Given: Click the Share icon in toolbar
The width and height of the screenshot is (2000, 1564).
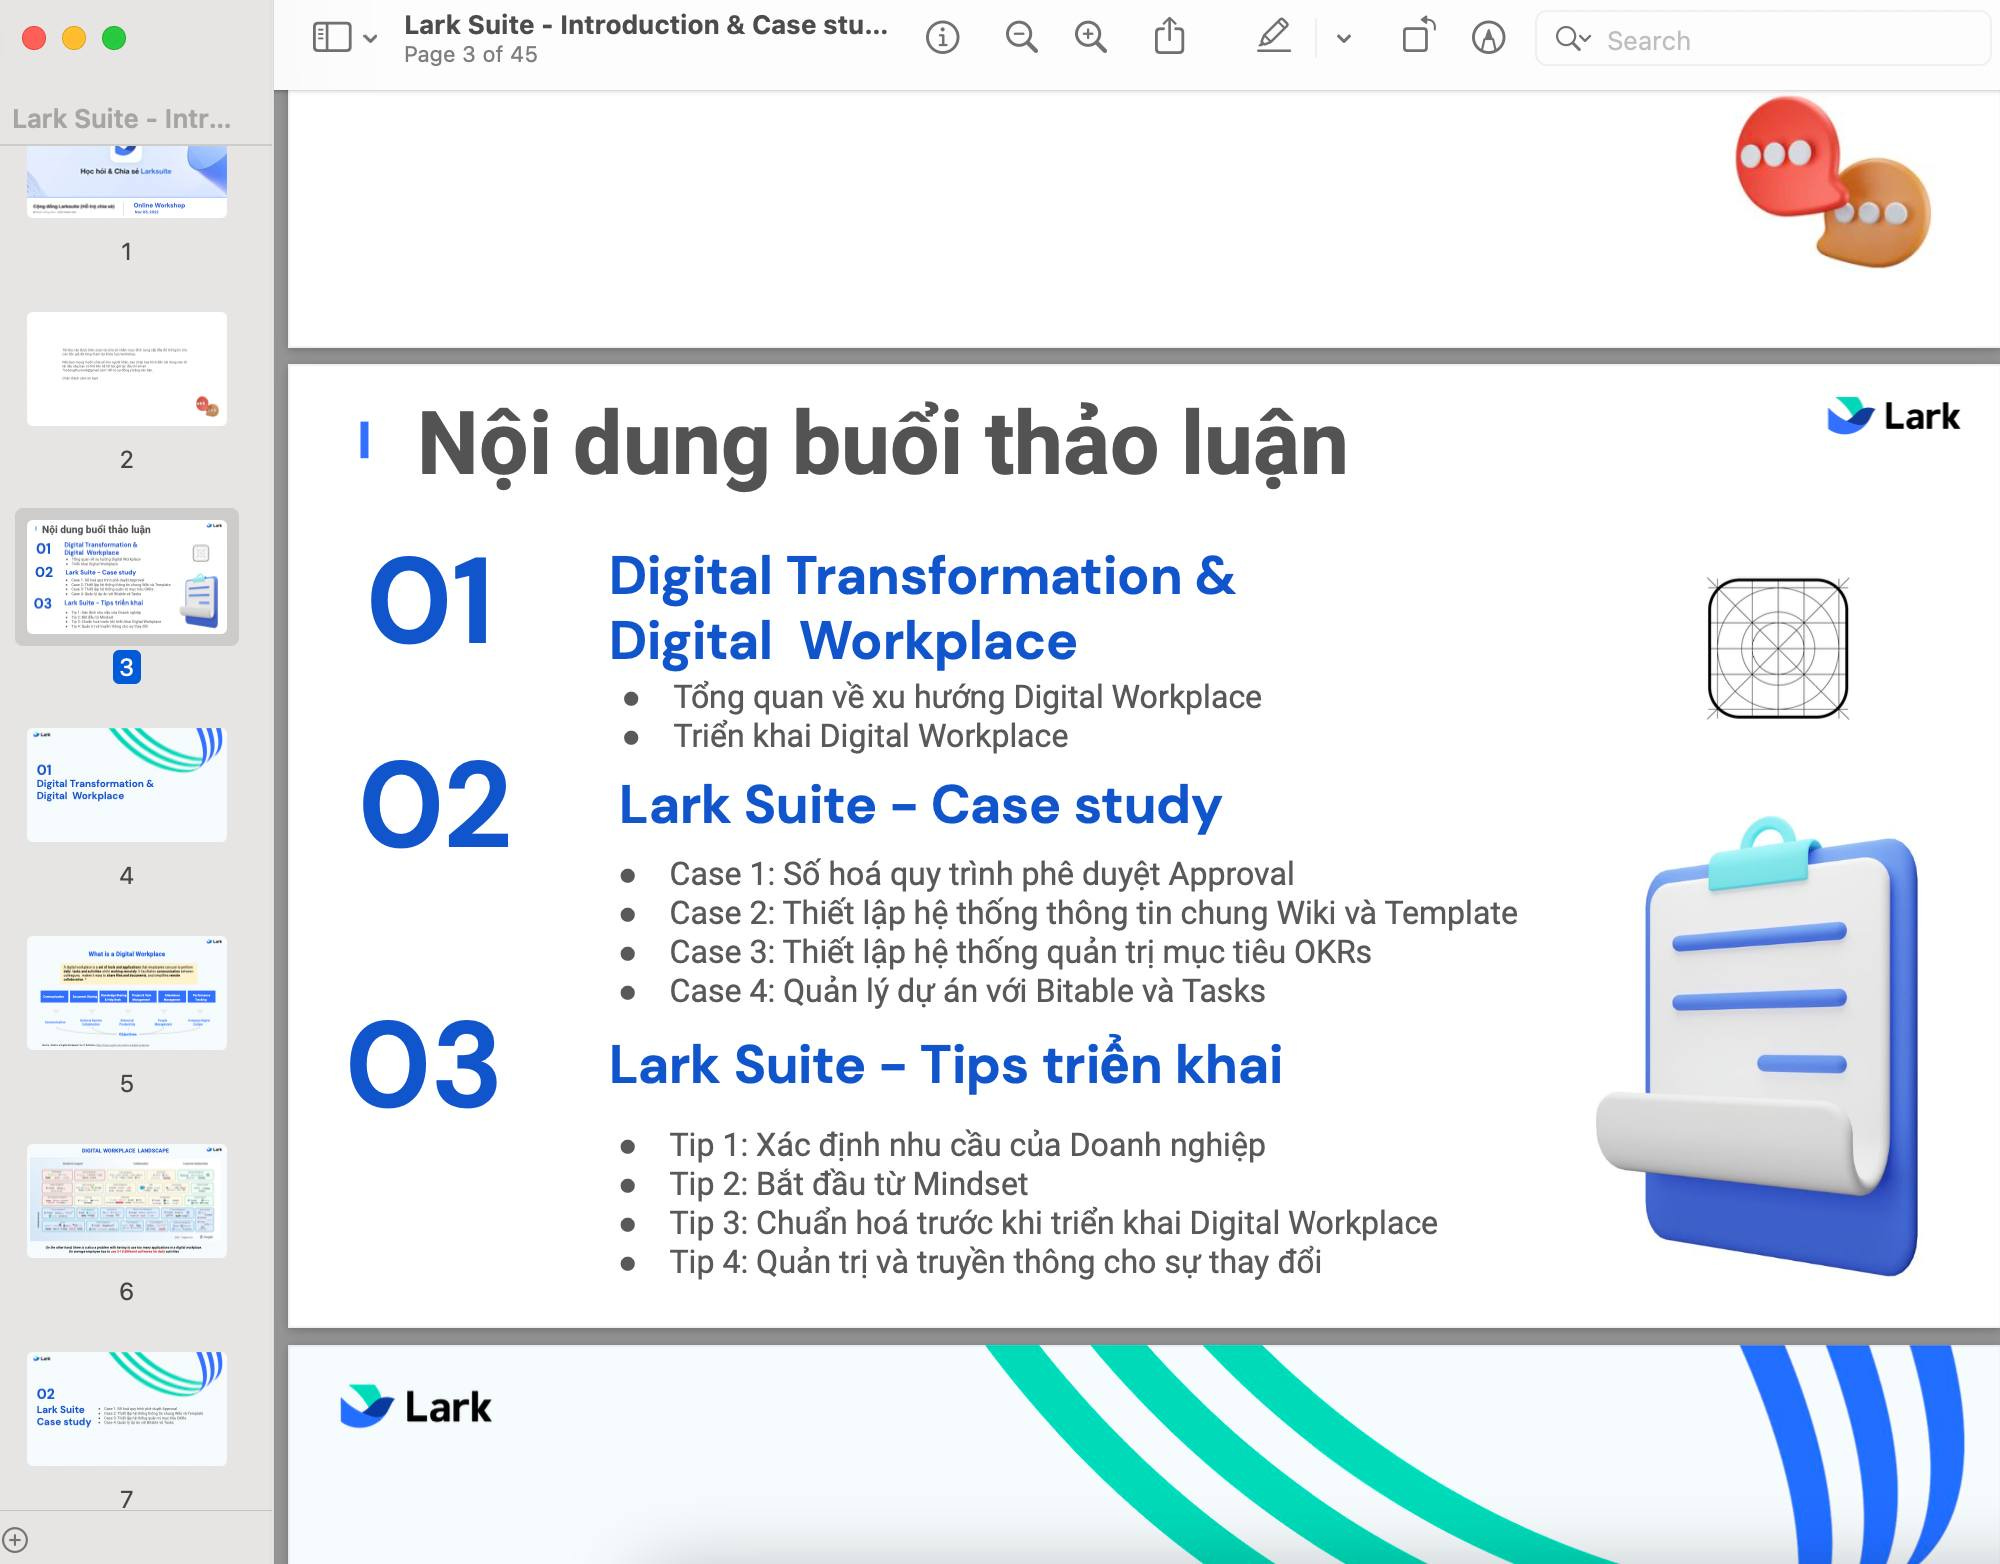Looking at the screenshot, I should tap(1169, 37).
